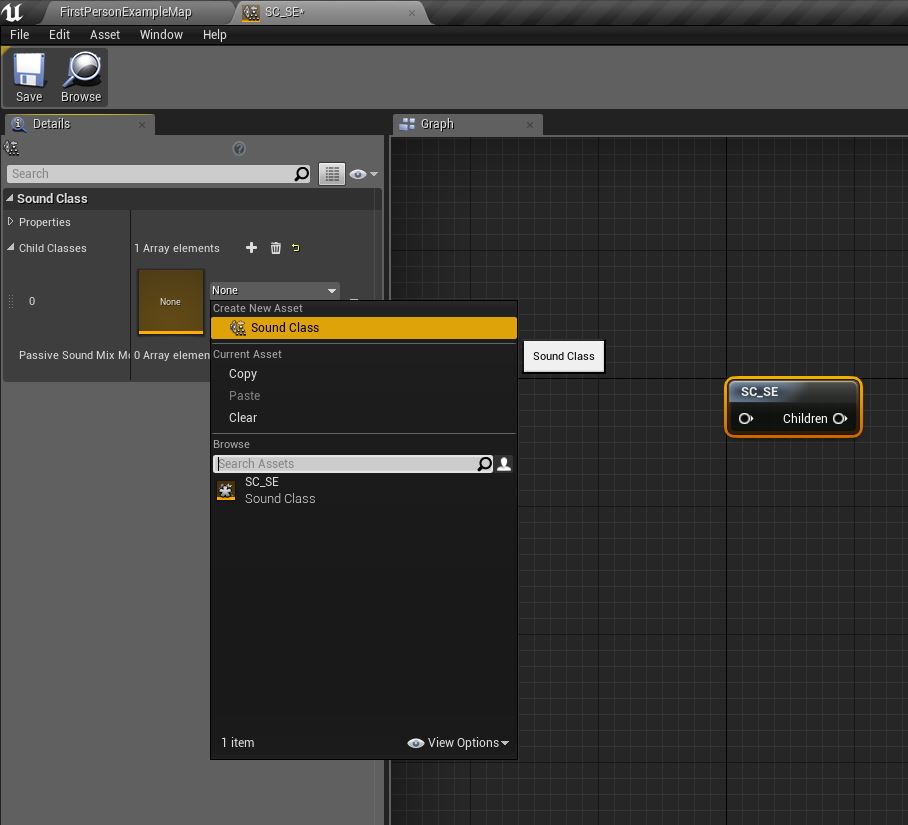Click the Browse toolbar icon

[x=81, y=70]
